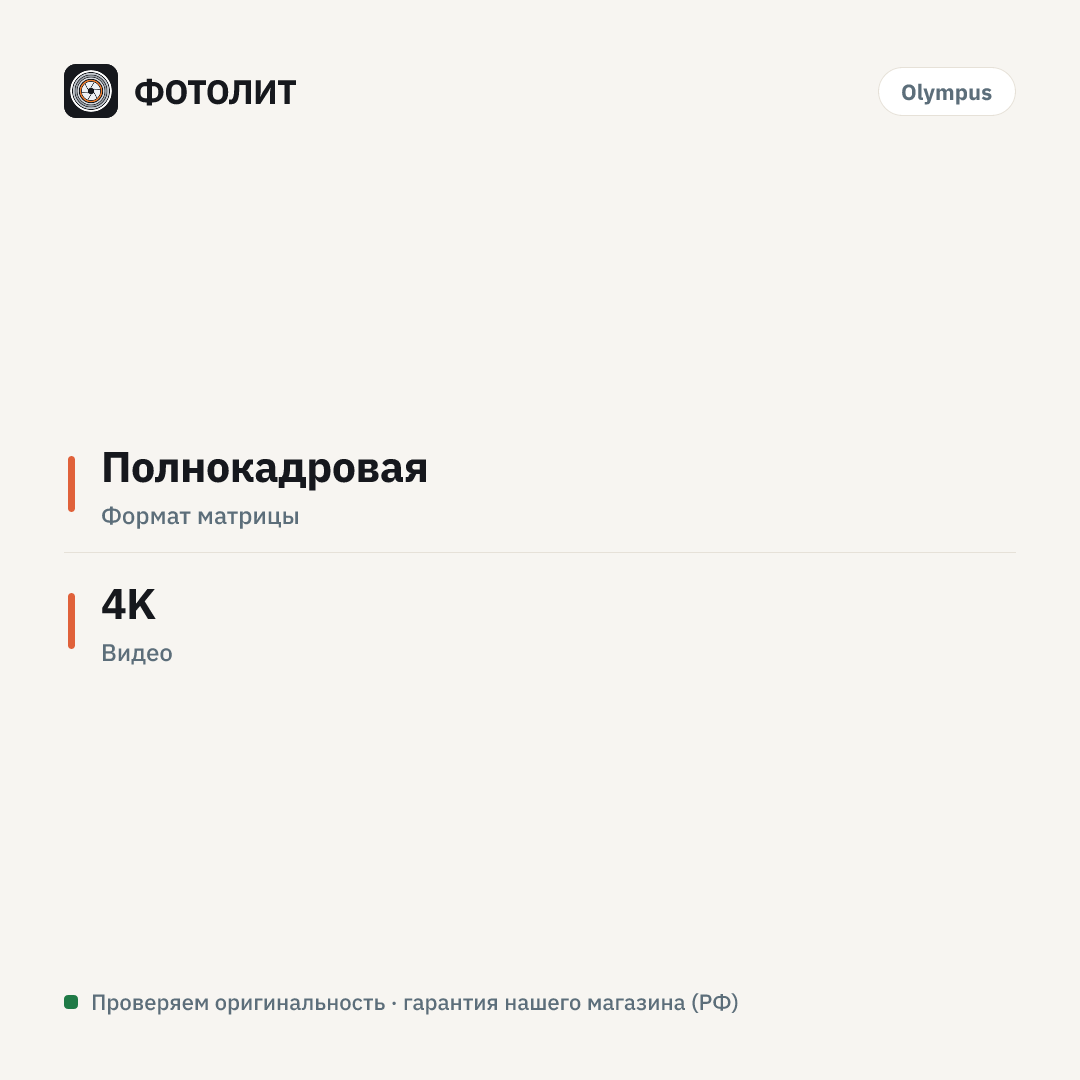This screenshot has width=1080, height=1080.
Task: Click the divider line between spec rows
Action: coord(540,552)
